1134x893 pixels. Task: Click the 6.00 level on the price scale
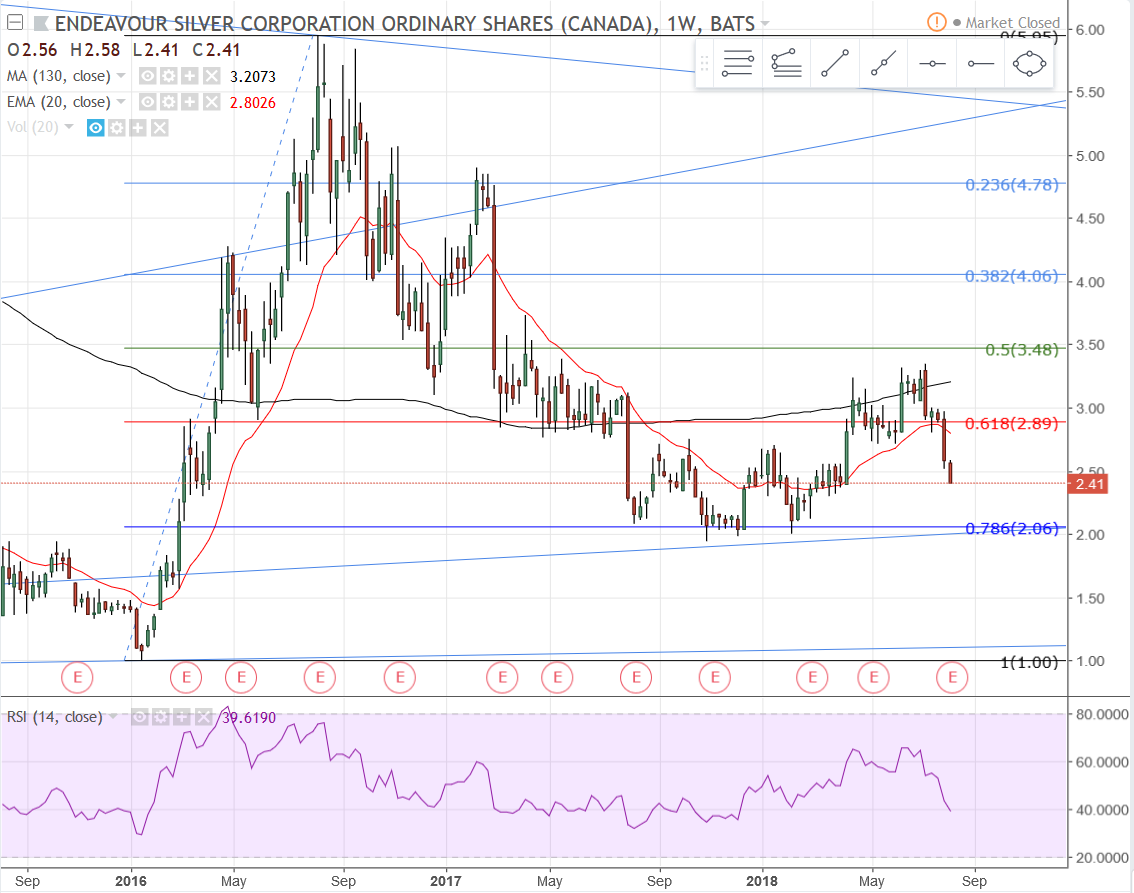(x=1090, y=30)
